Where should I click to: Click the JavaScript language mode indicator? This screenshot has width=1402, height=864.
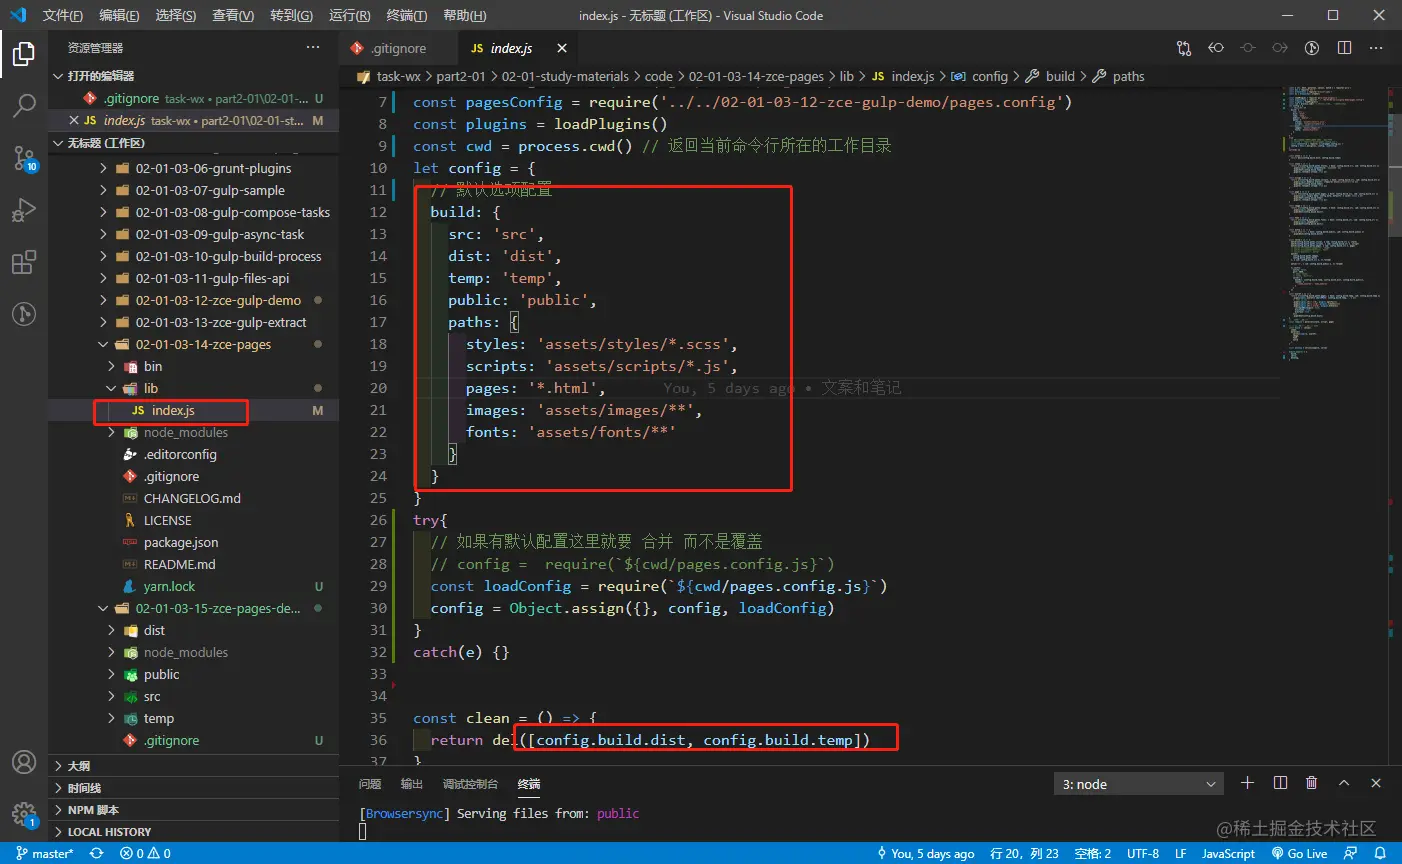(1228, 853)
